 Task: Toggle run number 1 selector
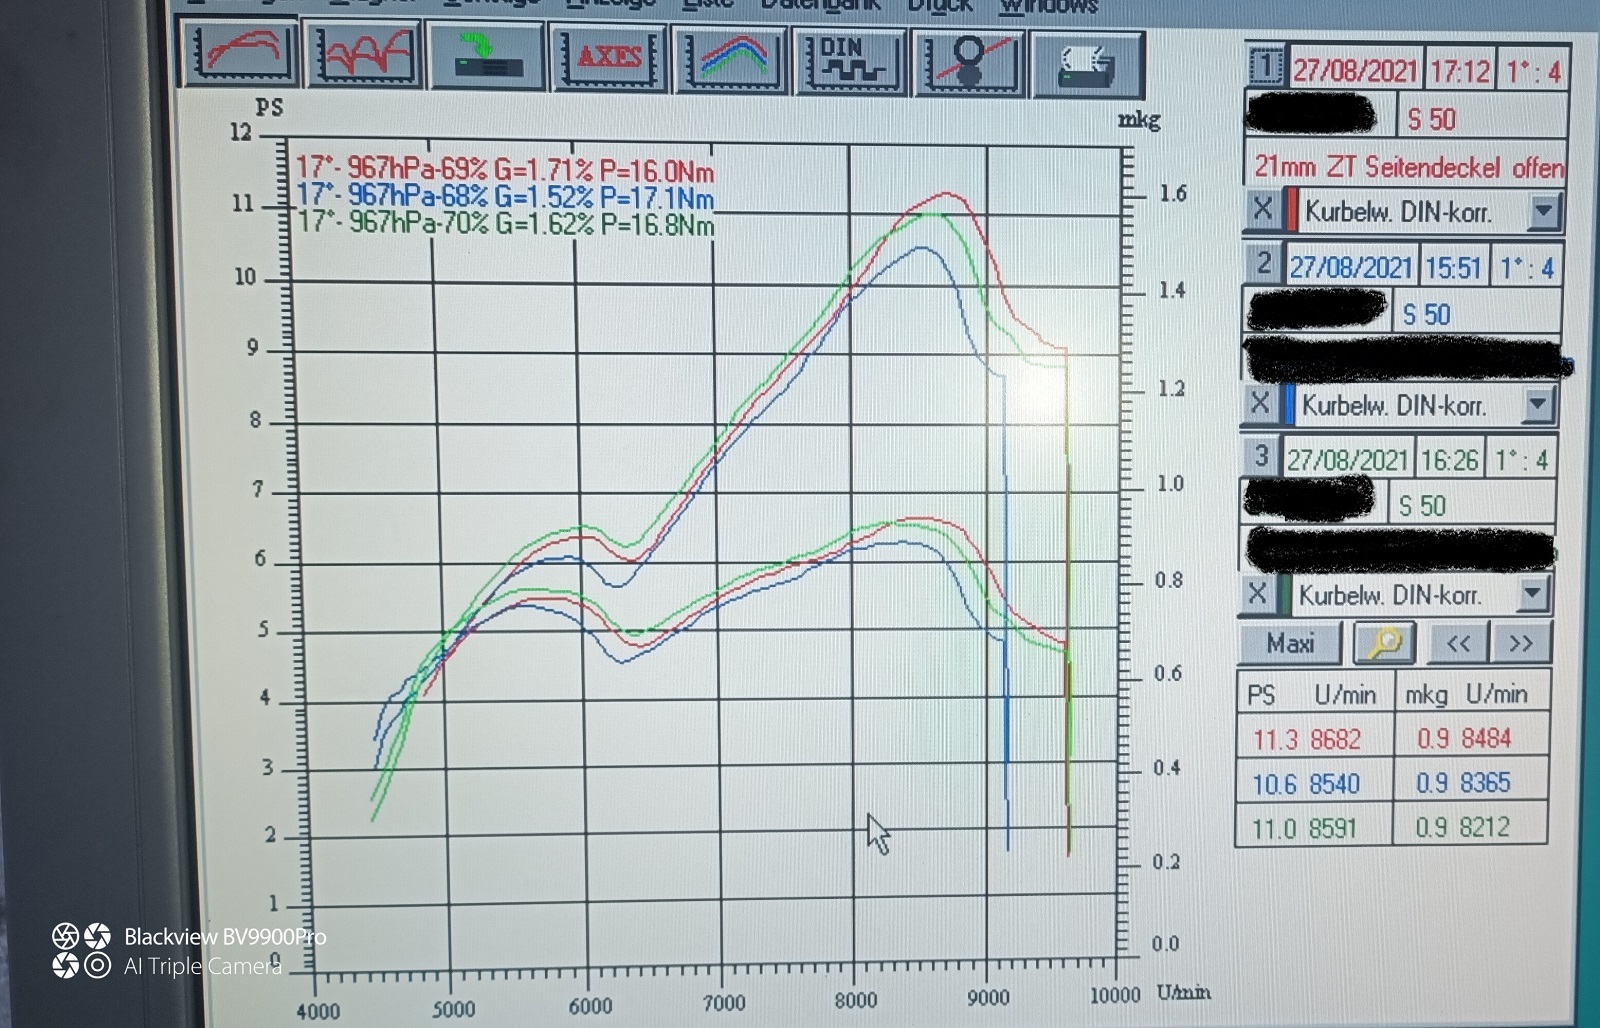[1265, 68]
